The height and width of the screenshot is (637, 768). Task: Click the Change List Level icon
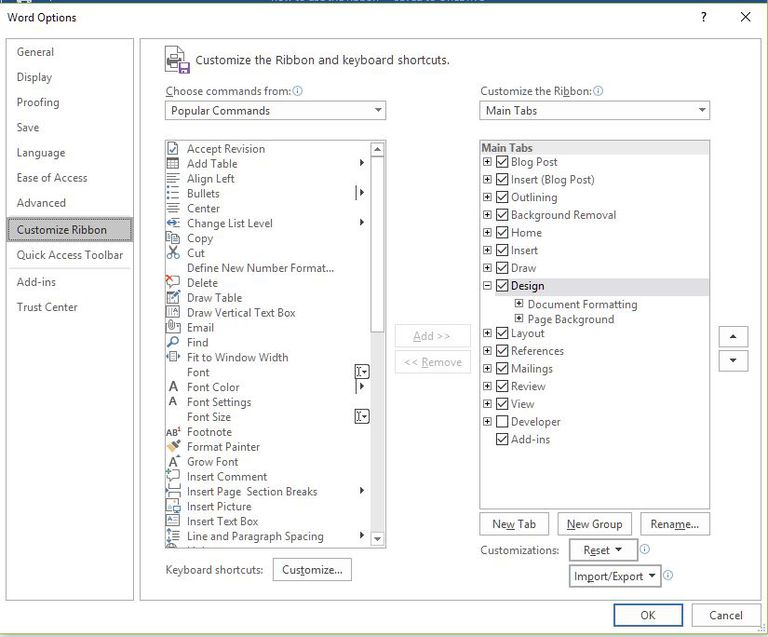pyautogui.click(x=173, y=223)
